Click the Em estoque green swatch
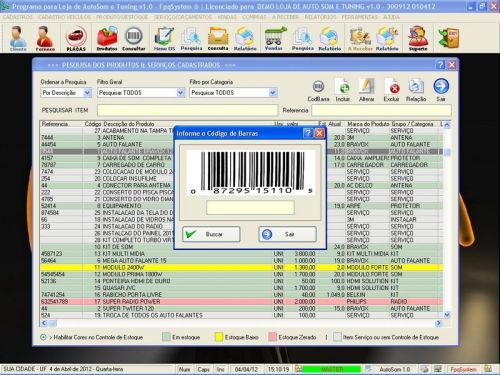 [166, 337]
